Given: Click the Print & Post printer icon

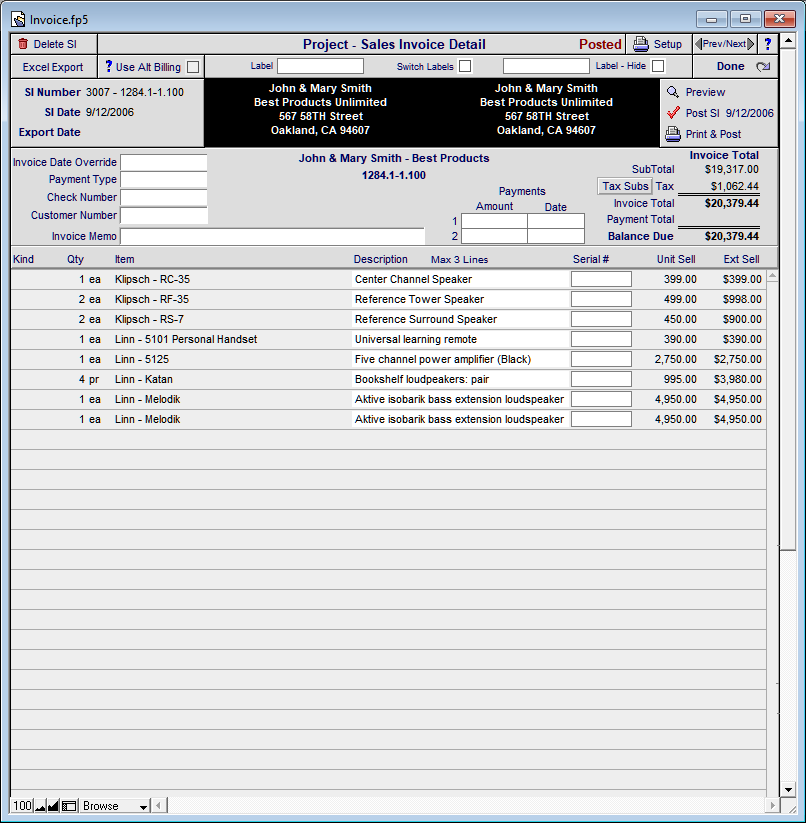Looking at the screenshot, I should (x=673, y=134).
